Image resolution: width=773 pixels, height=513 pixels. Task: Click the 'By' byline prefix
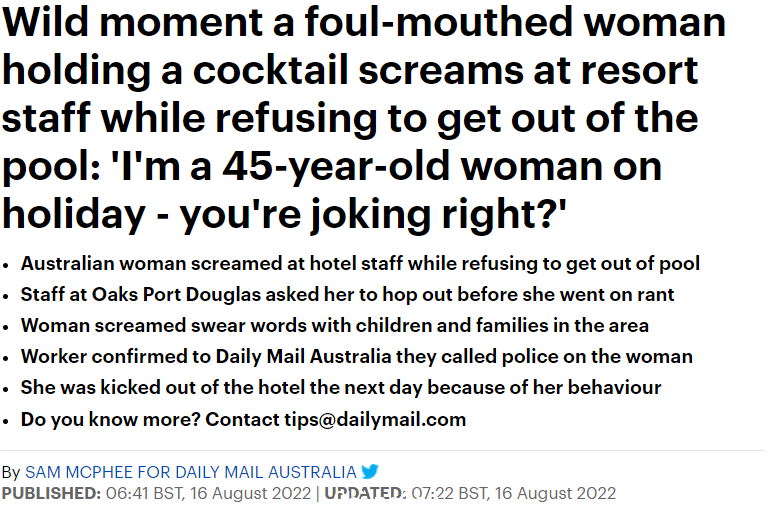click(10, 473)
